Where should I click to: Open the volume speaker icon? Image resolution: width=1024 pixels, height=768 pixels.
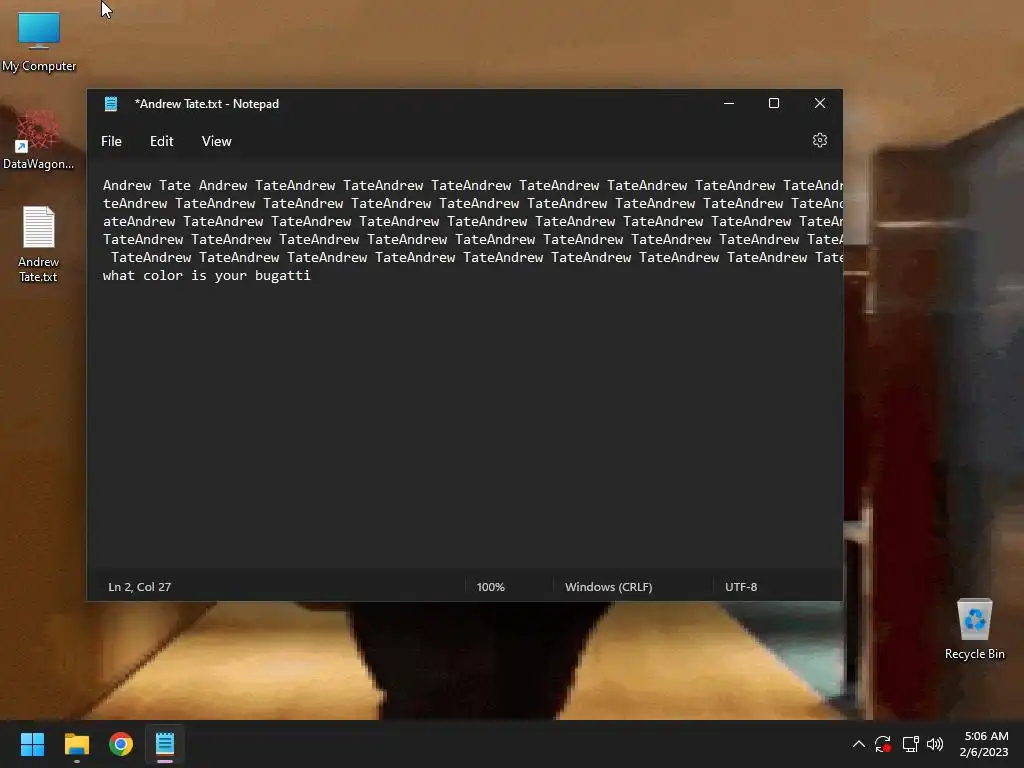point(935,744)
